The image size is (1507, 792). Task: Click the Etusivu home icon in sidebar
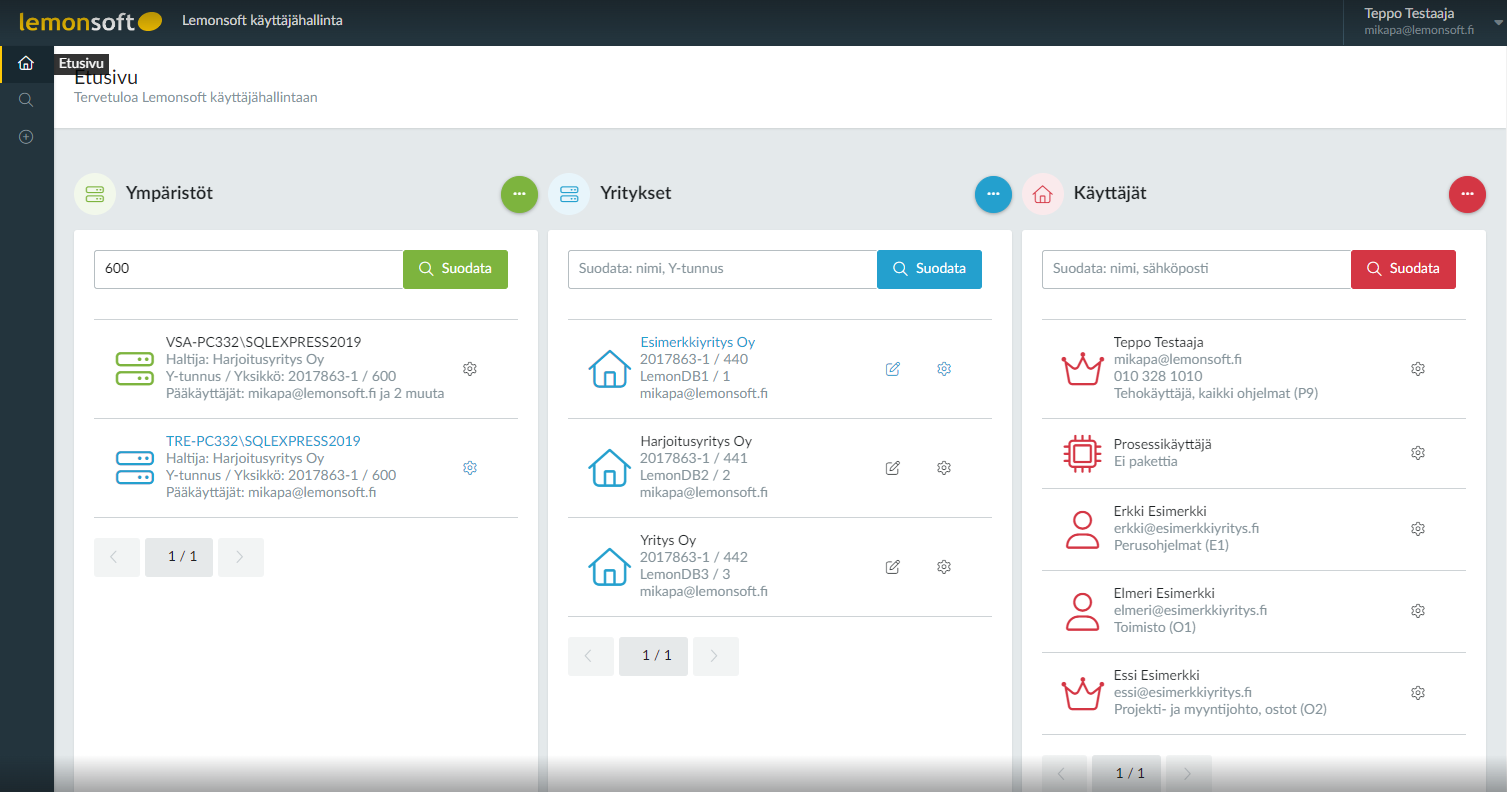click(26, 64)
